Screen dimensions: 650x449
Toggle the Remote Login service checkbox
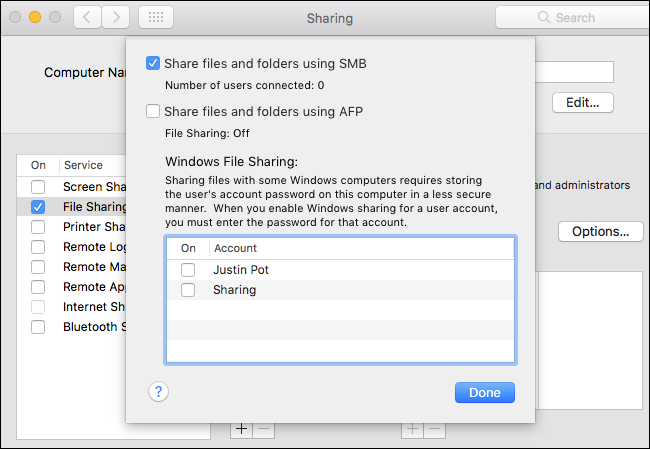pos(38,247)
